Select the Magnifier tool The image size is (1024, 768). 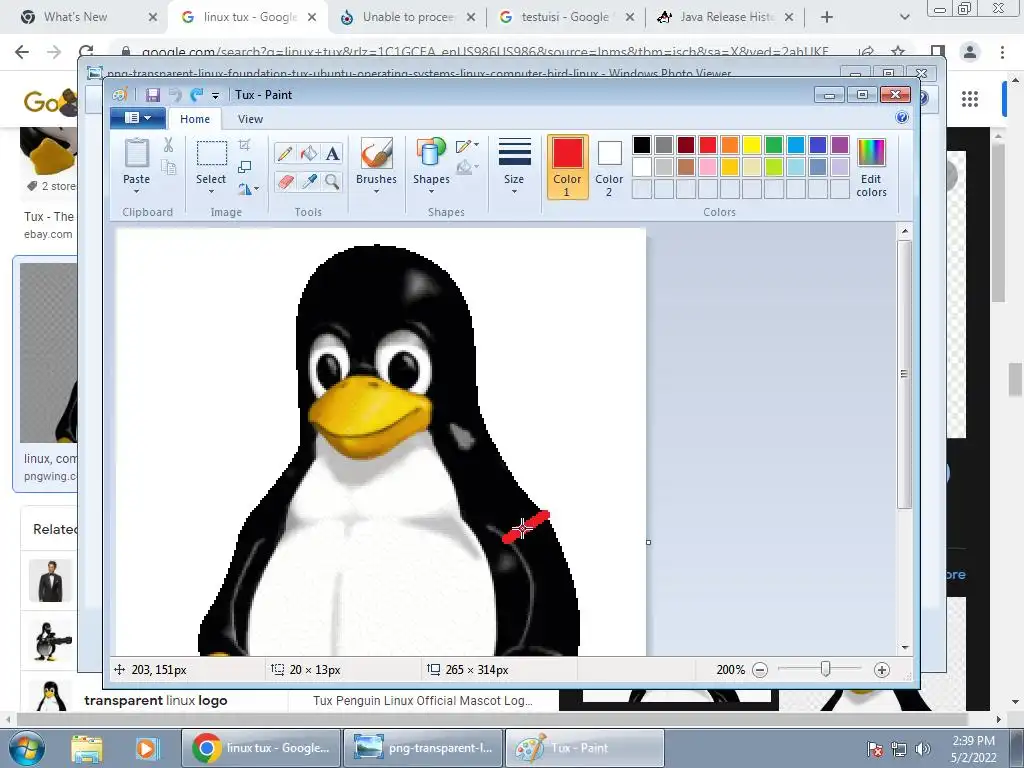[332, 181]
